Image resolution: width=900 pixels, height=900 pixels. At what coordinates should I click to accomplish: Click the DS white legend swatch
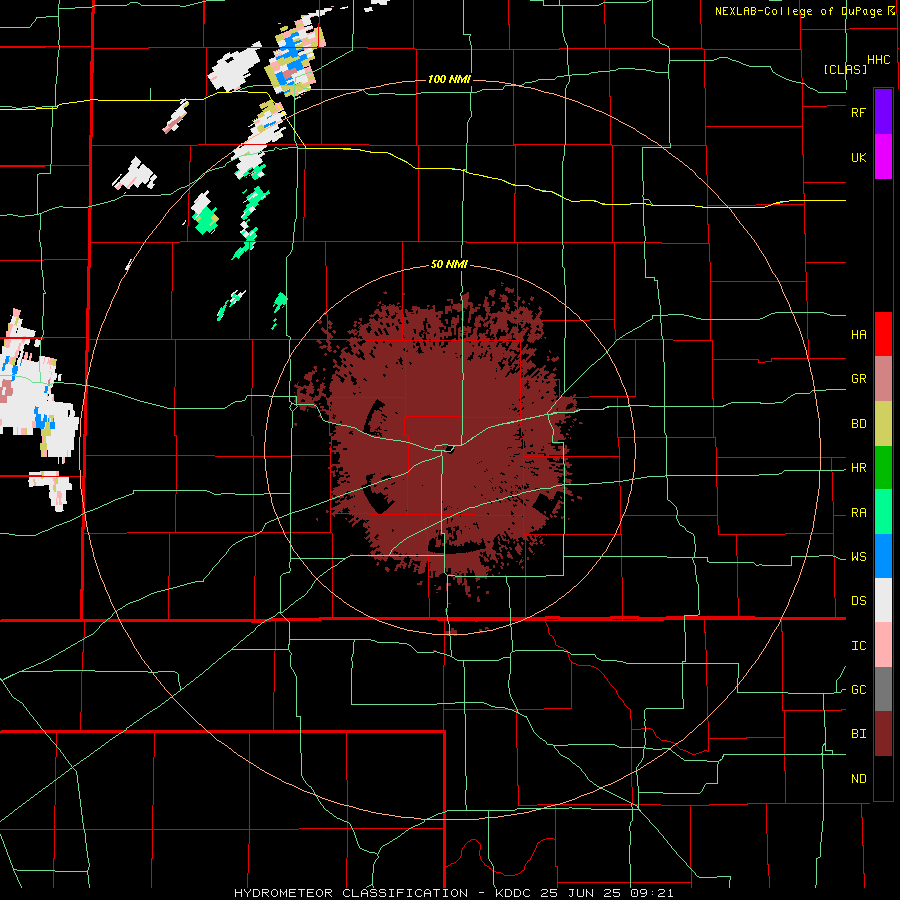click(x=883, y=600)
